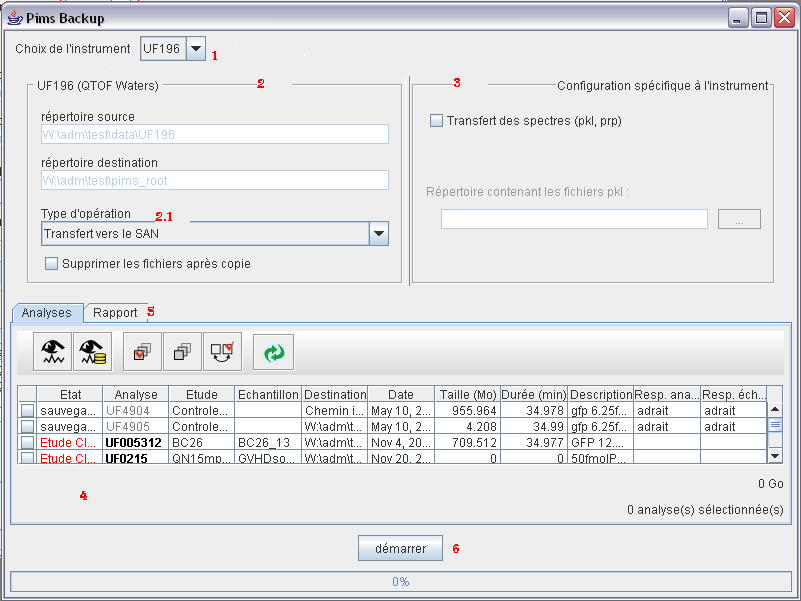Click the répertoire source text field
The image size is (801, 601).
click(215, 134)
